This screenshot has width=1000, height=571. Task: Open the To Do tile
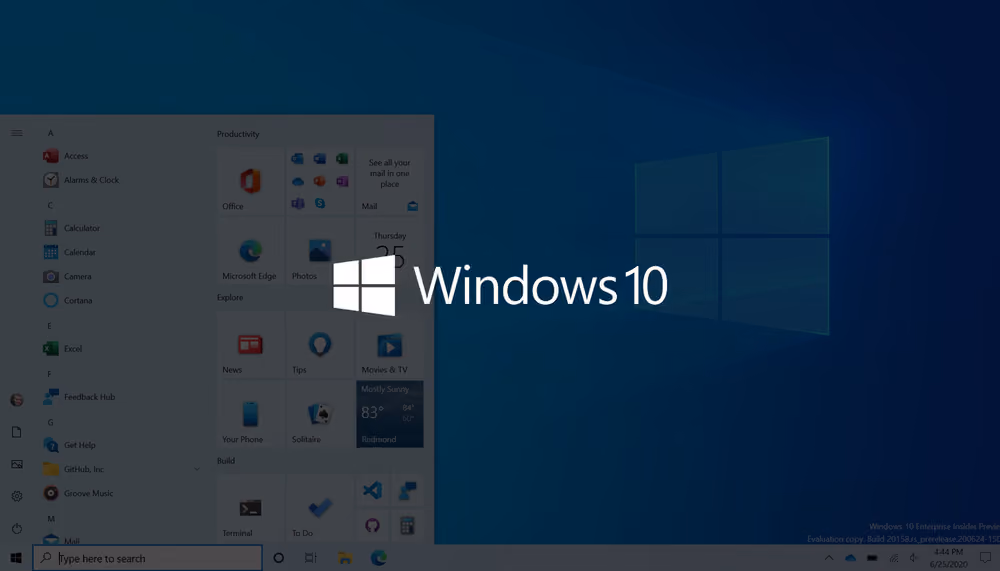click(x=320, y=508)
